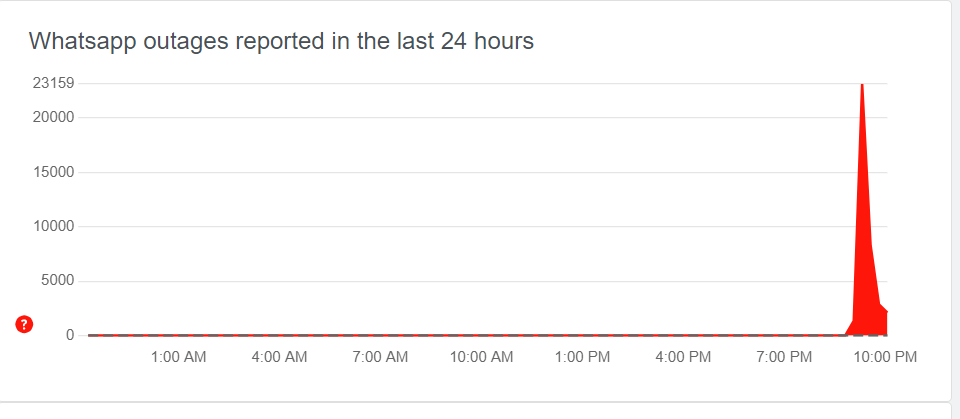The width and height of the screenshot is (960, 419).
Task: Click the base of the red outage area
Action: pyautogui.click(x=866, y=334)
